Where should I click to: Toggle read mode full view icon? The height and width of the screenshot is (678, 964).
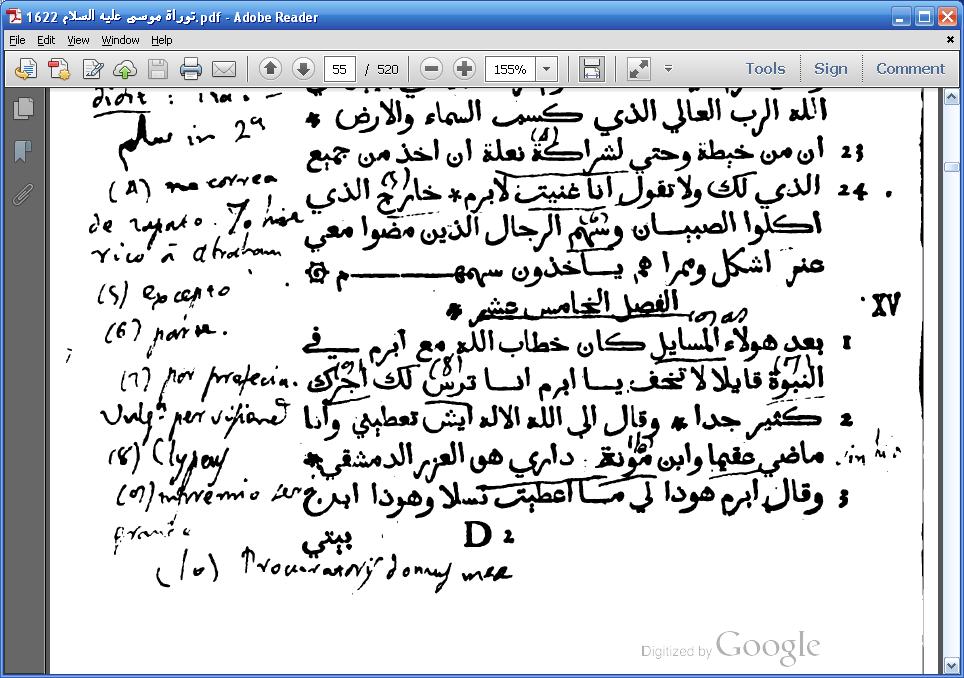tap(637, 69)
